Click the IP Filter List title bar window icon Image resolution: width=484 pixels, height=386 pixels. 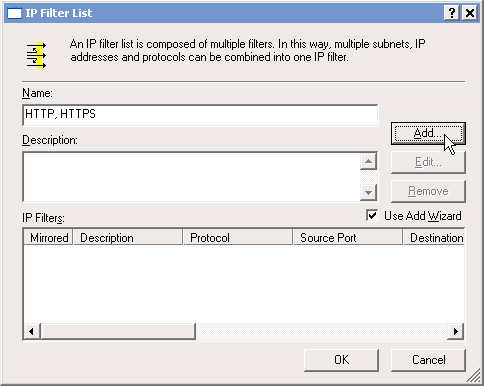coord(14,13)
